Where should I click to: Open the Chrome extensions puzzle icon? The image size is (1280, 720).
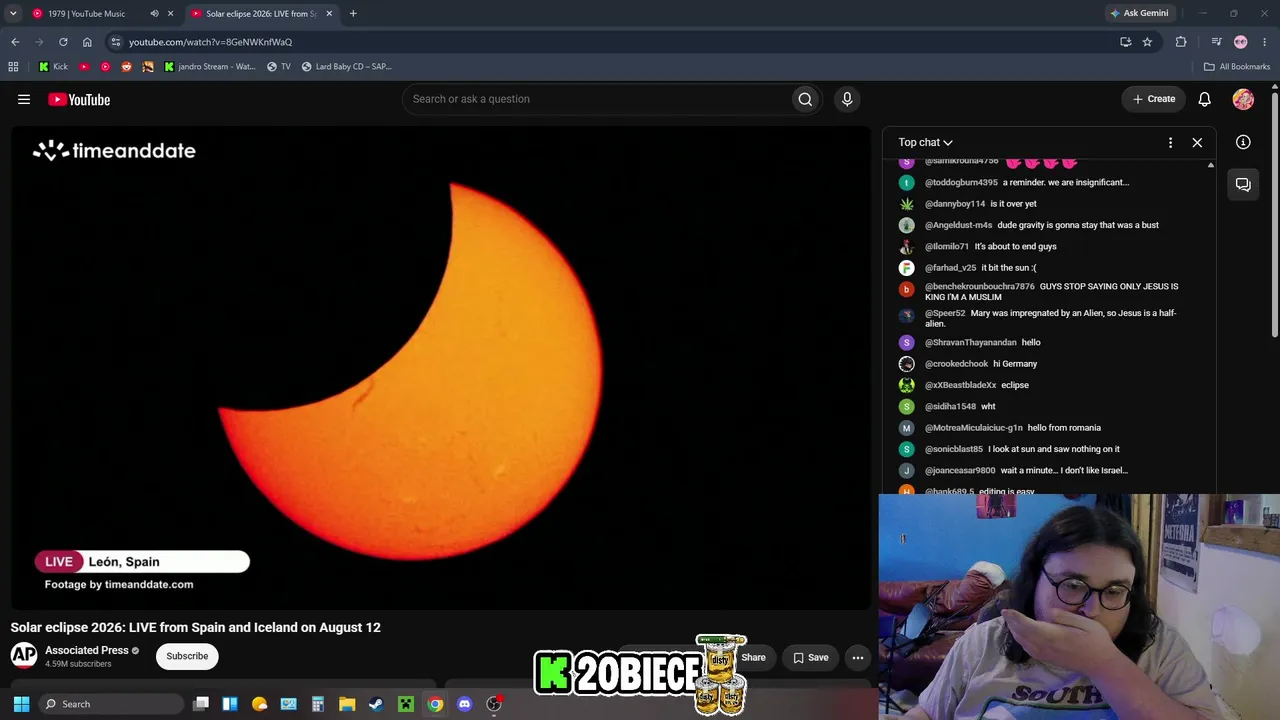[1181, 42]
